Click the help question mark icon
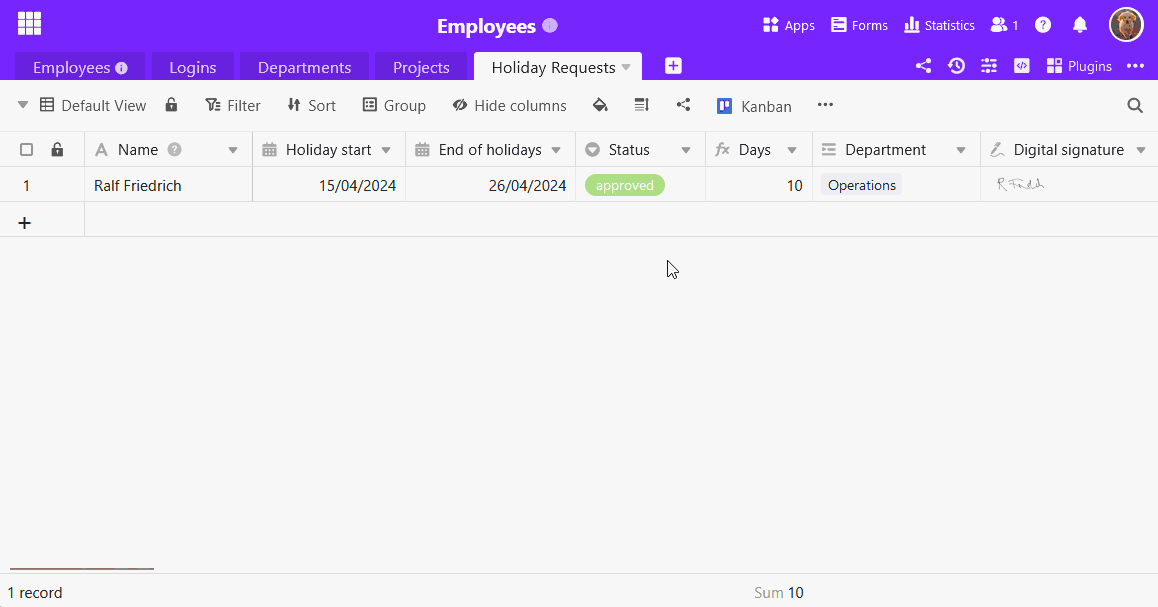This screenshot has width=1158, height=607. 1043,25
